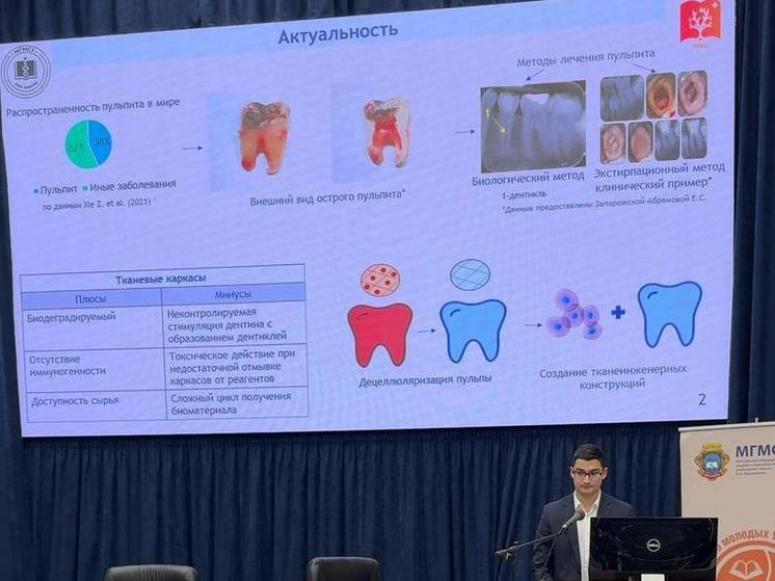Open the clinical example photo grid
This screenshot has height=581, width=775.
click(x=654, y=115)
